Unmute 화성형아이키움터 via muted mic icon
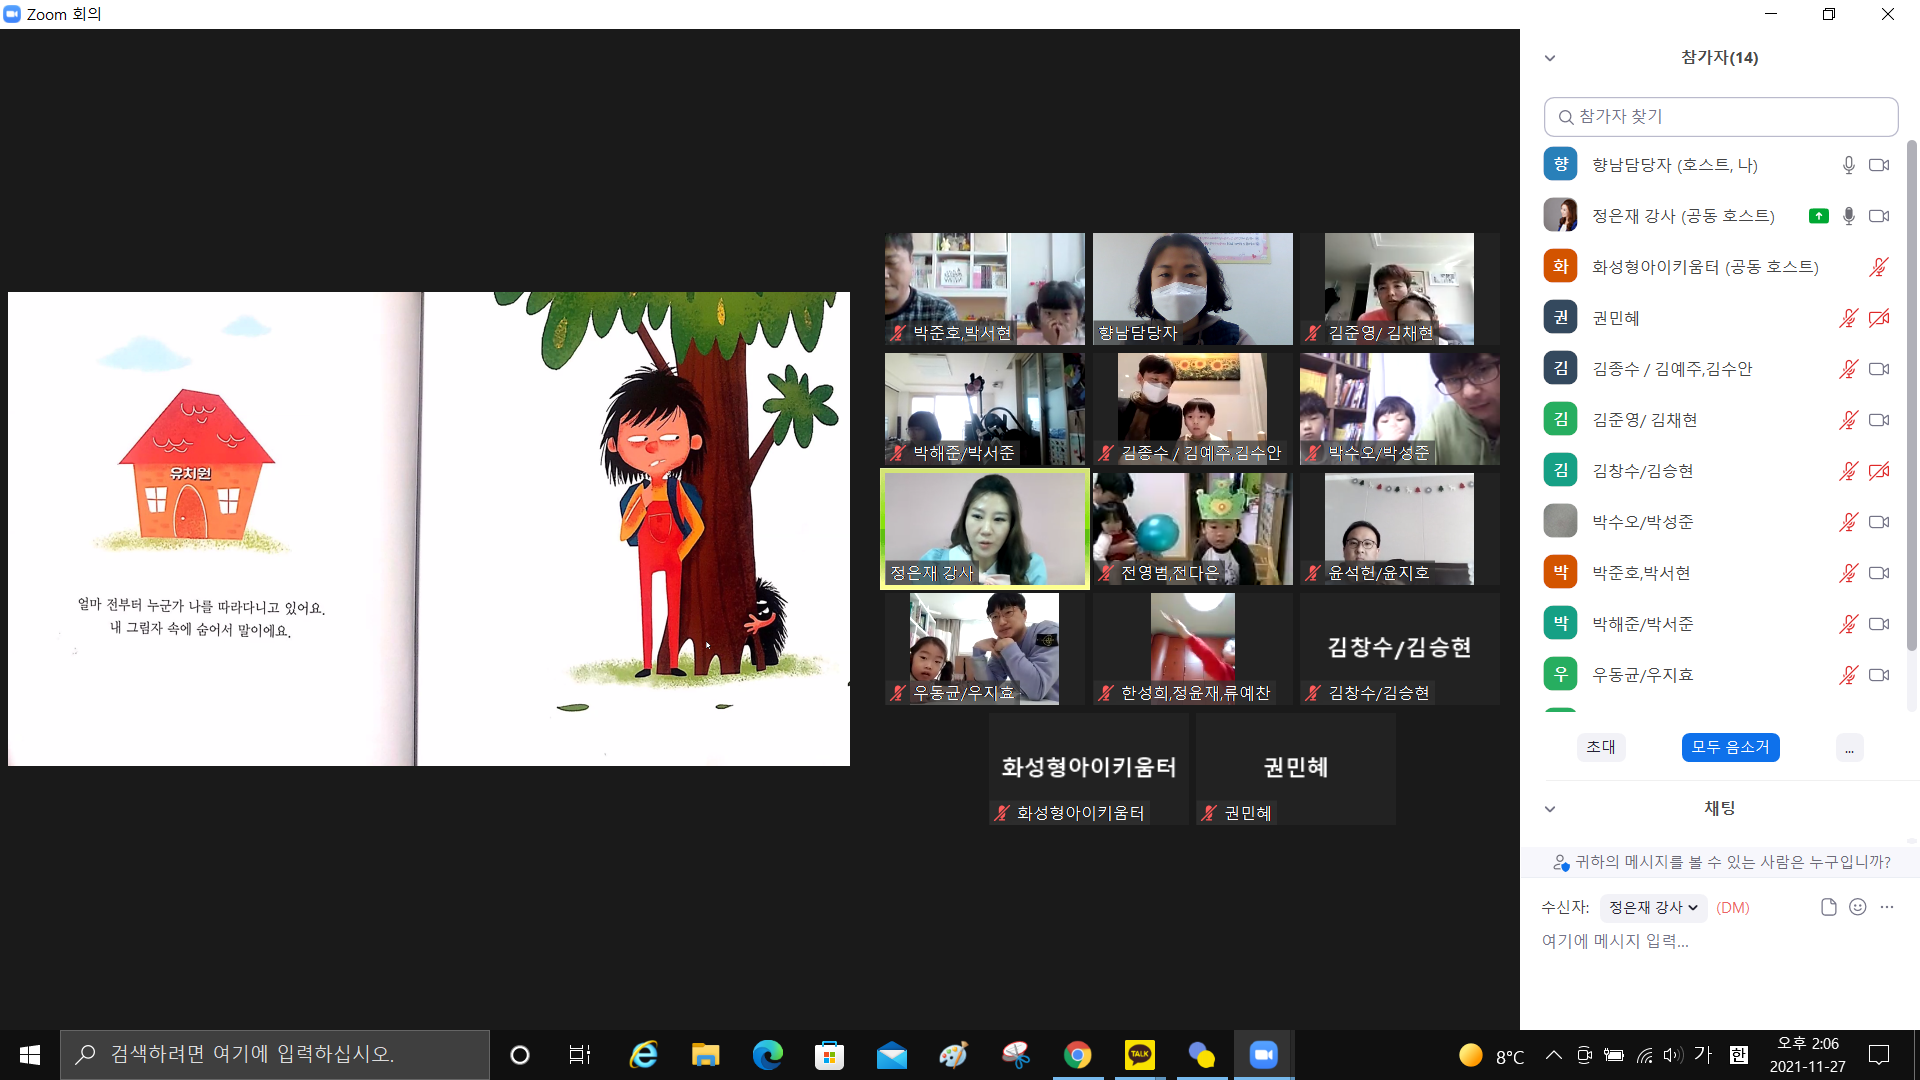The width and height of the screenshot is (1920, 1080). [1879, 267]
